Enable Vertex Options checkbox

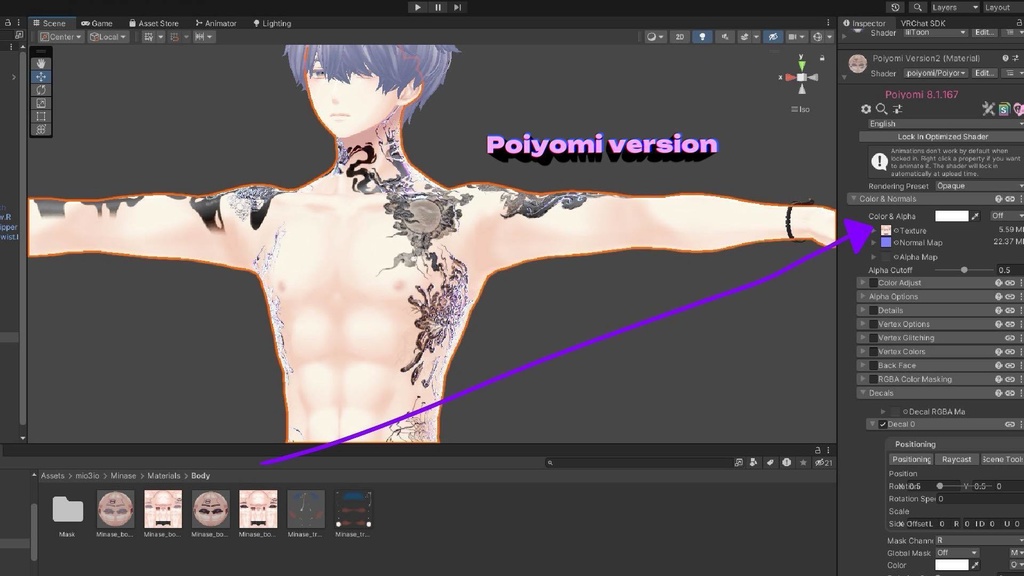pos(873,324)
